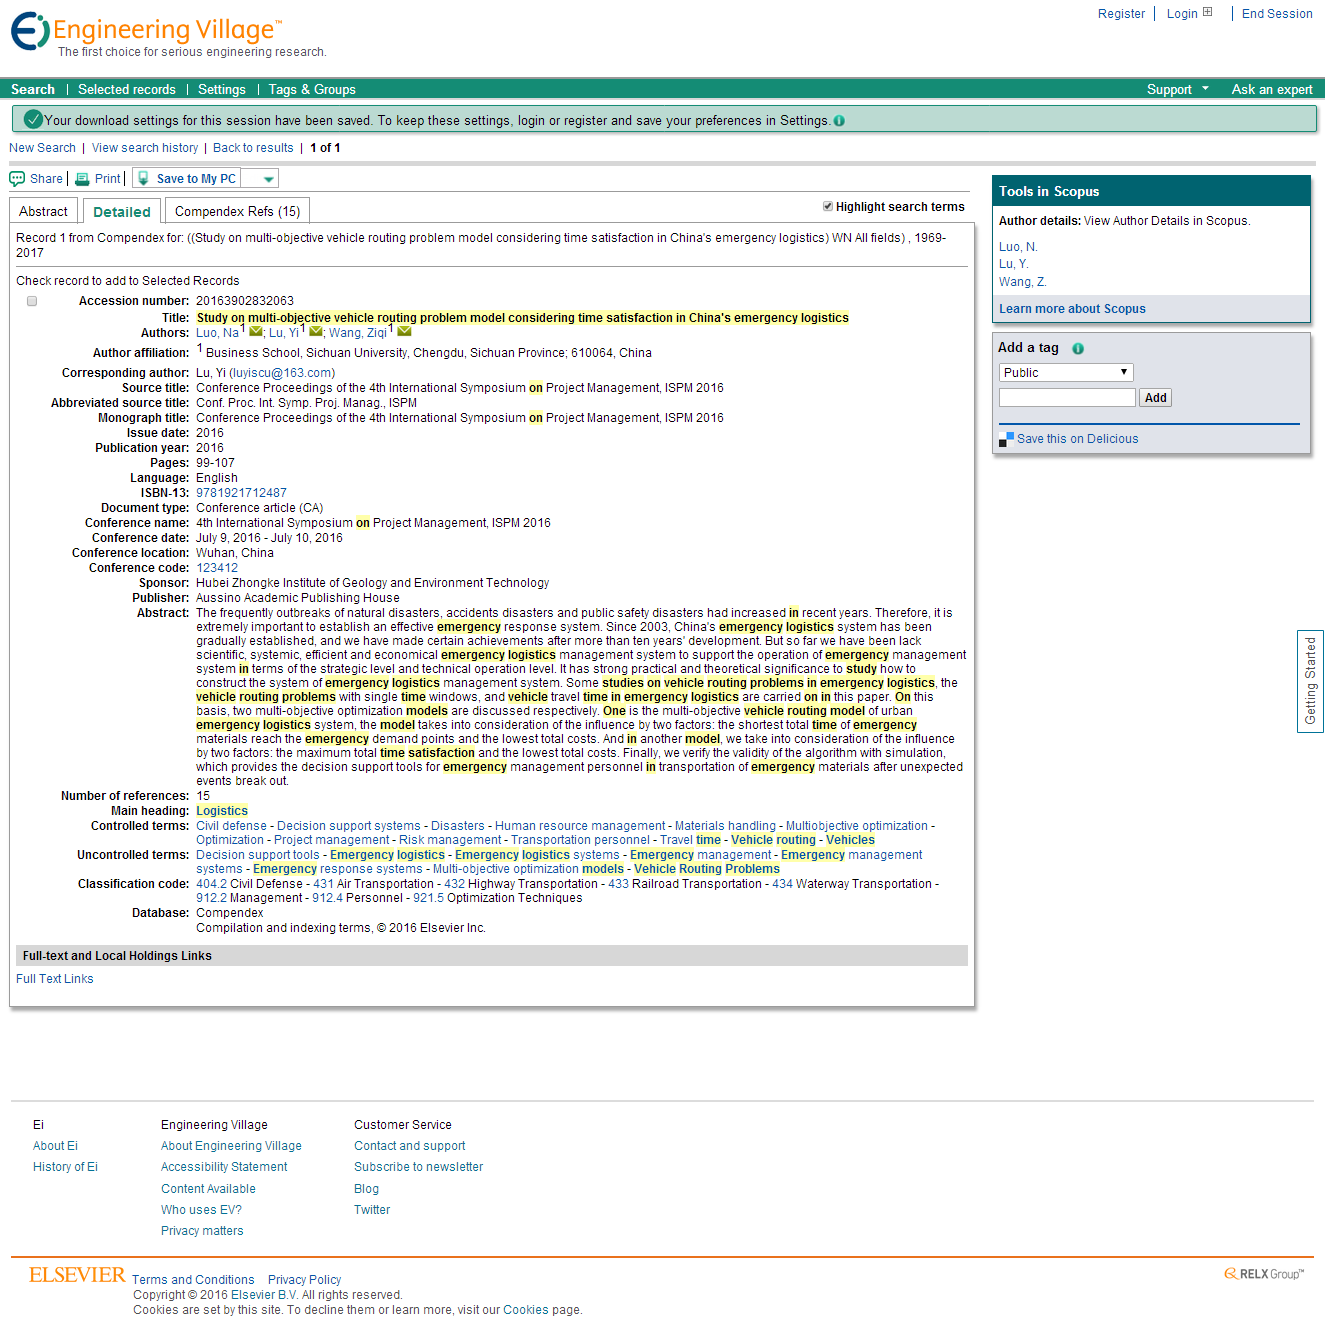This screenshot has width=1325, height=1335.
Task: Click the Save to My PC download icon
Action: click(144, 179)
